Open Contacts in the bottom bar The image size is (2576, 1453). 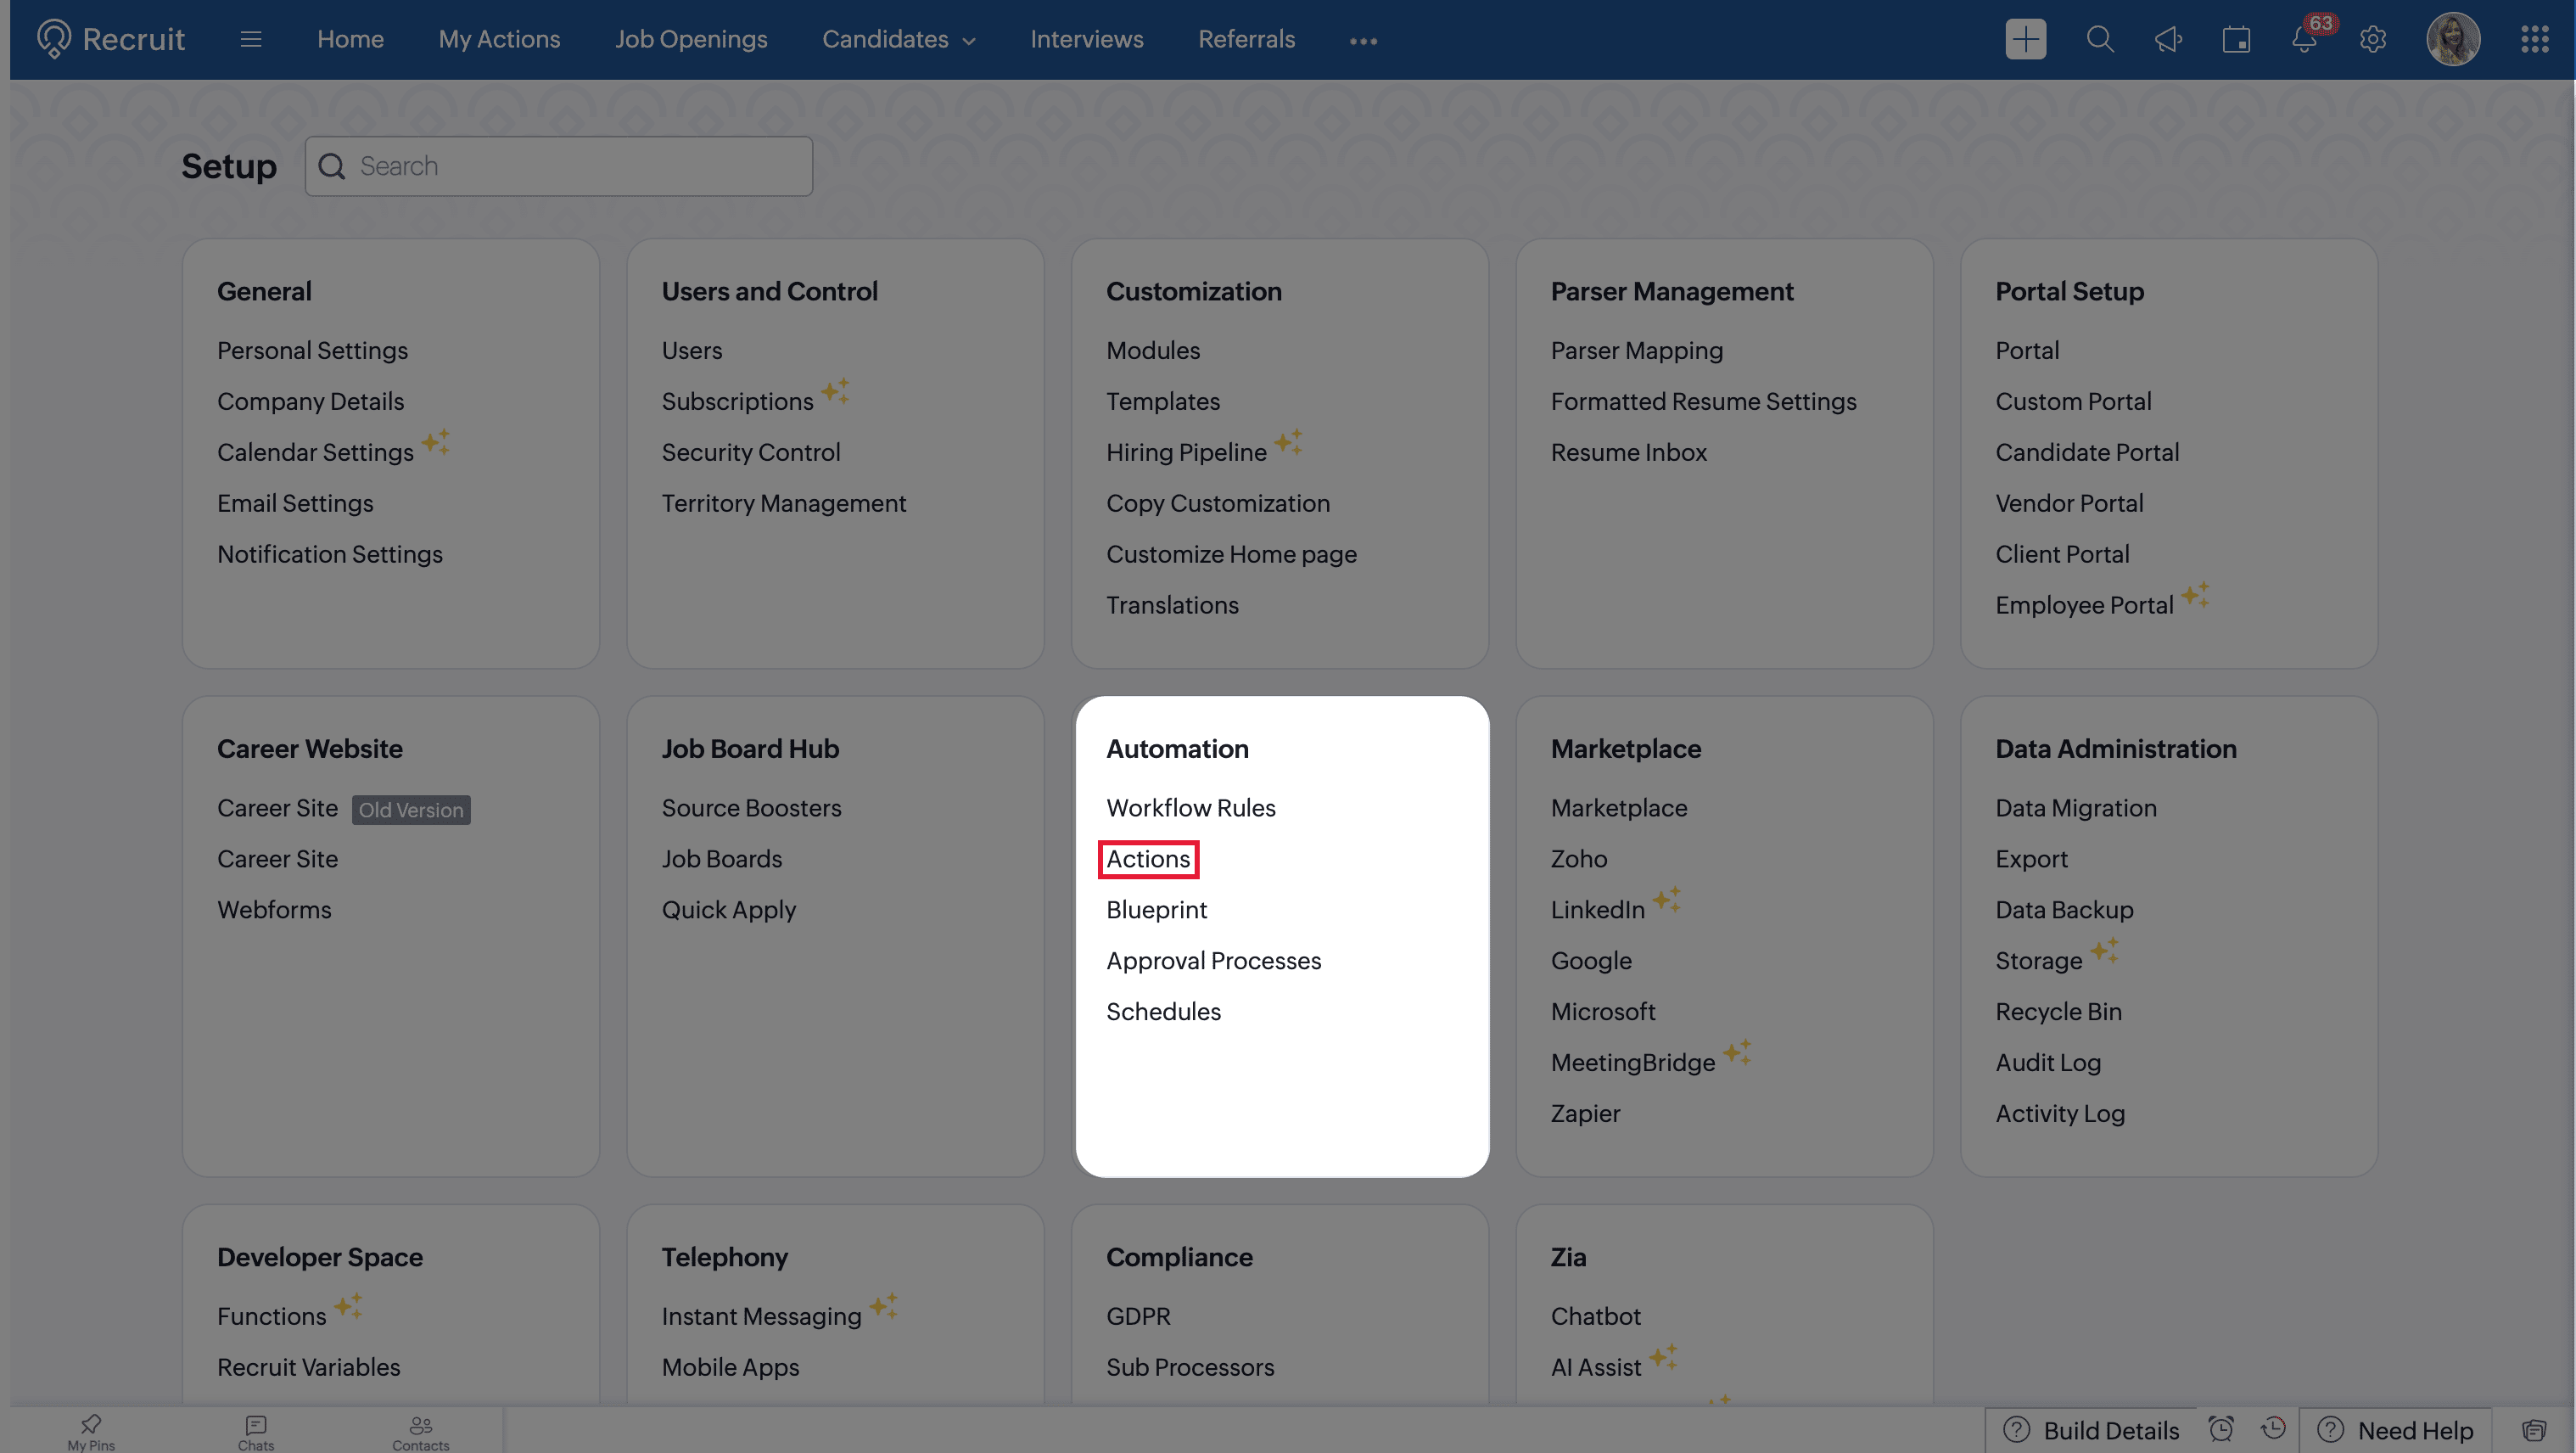[x=420, y=1431]
